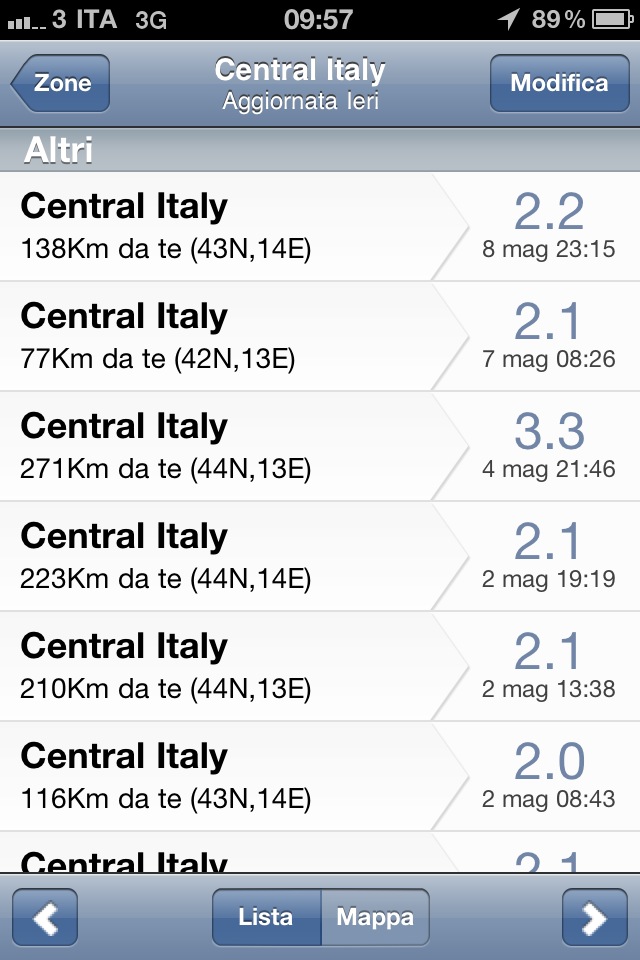This screenshot has height=960, width=640.
Task: Switch to Mappa view
Action: pyautogui.click(x=374, y=917)
